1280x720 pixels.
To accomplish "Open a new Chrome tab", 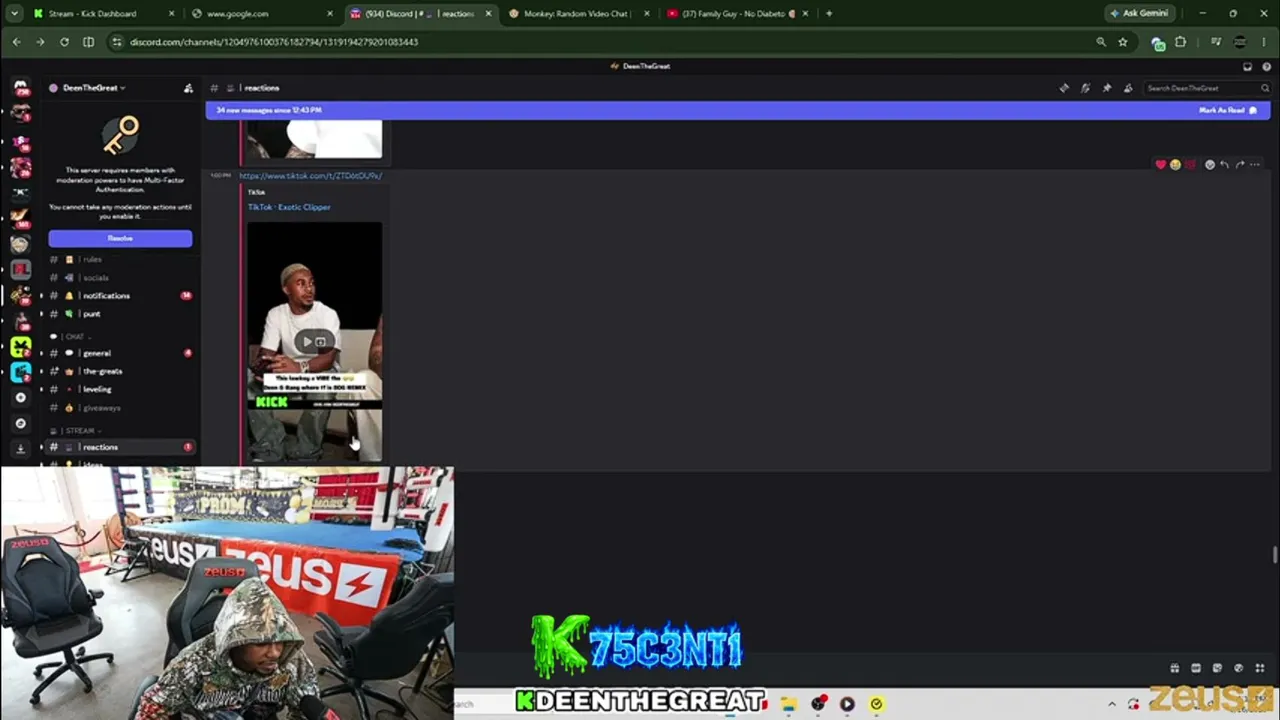I will tap(829, 14).
